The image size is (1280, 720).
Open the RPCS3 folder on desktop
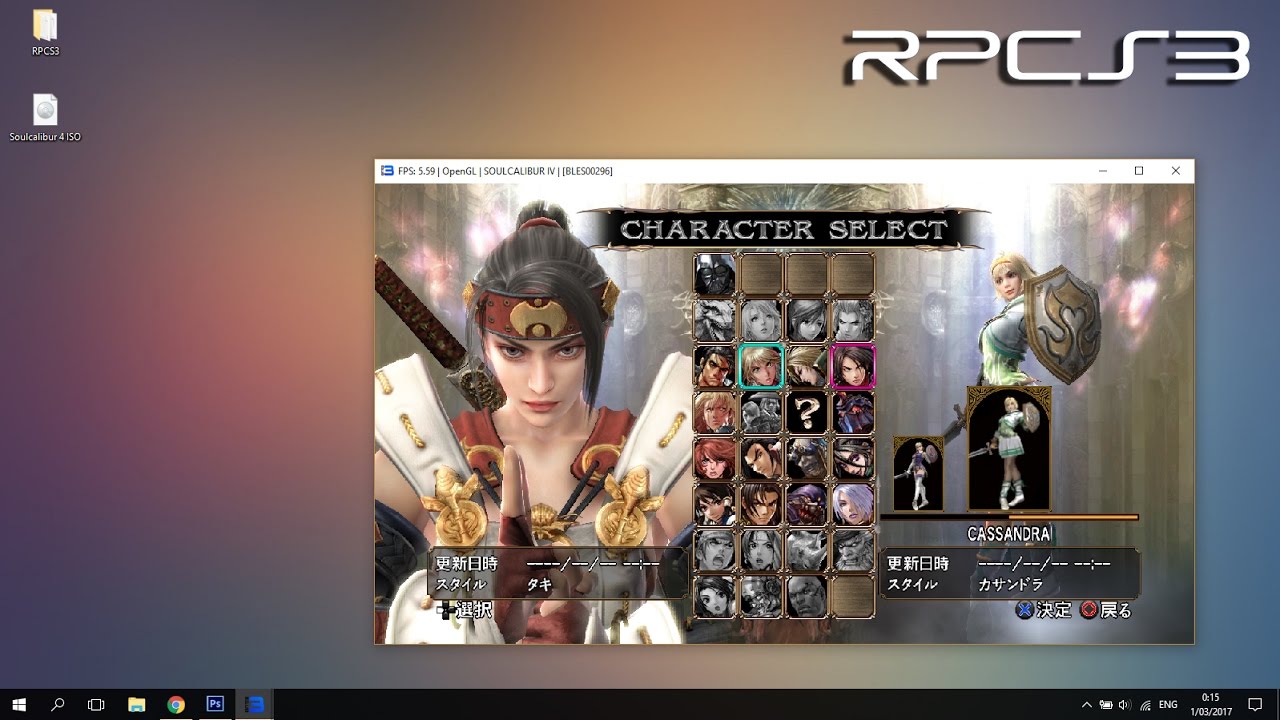coord(45,33)
